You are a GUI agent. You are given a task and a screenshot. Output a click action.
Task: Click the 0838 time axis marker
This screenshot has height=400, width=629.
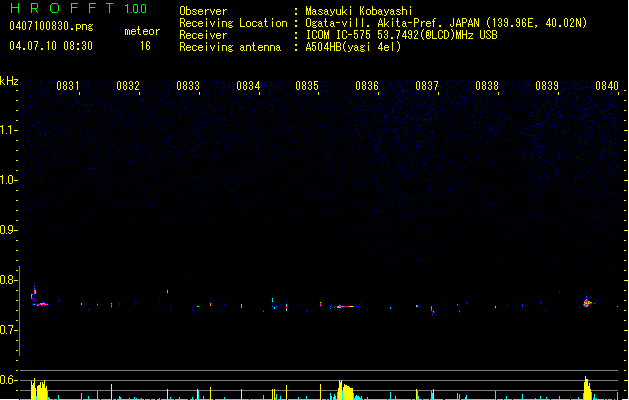click(x=487, y=86)
